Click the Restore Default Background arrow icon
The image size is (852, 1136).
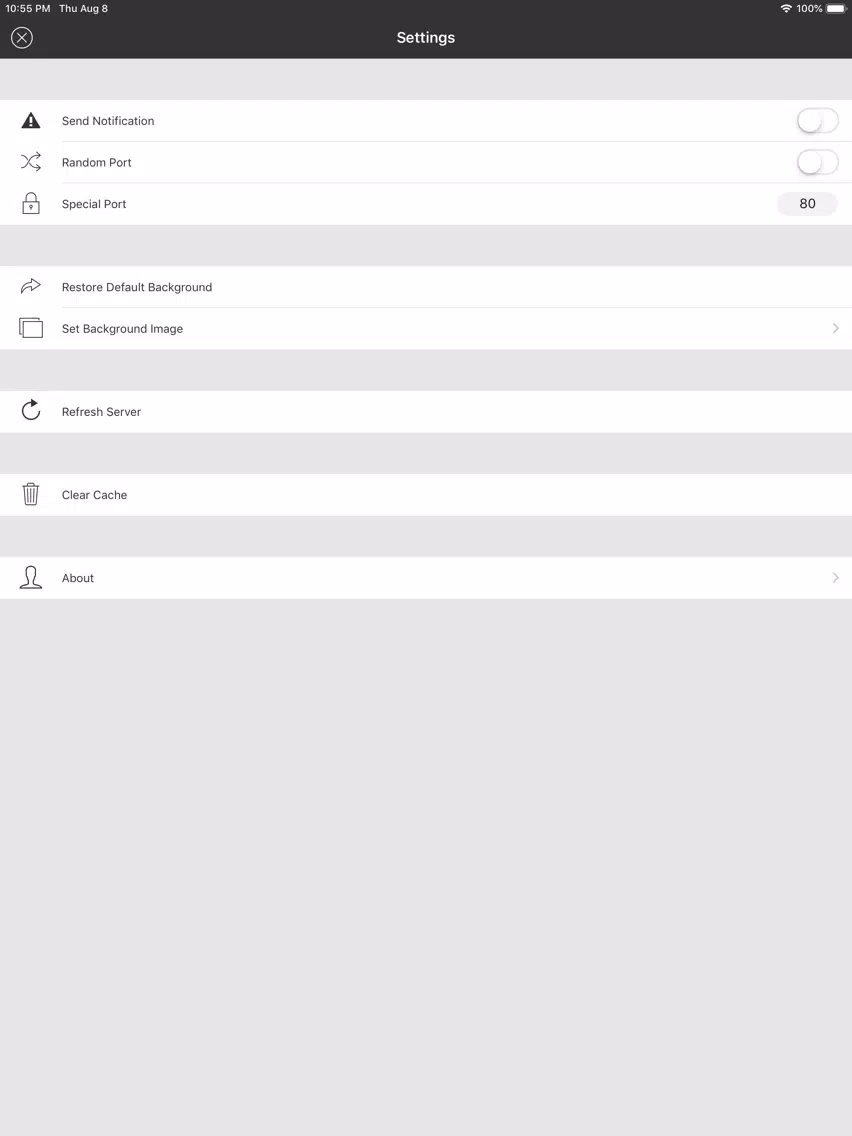pos(30,286)
